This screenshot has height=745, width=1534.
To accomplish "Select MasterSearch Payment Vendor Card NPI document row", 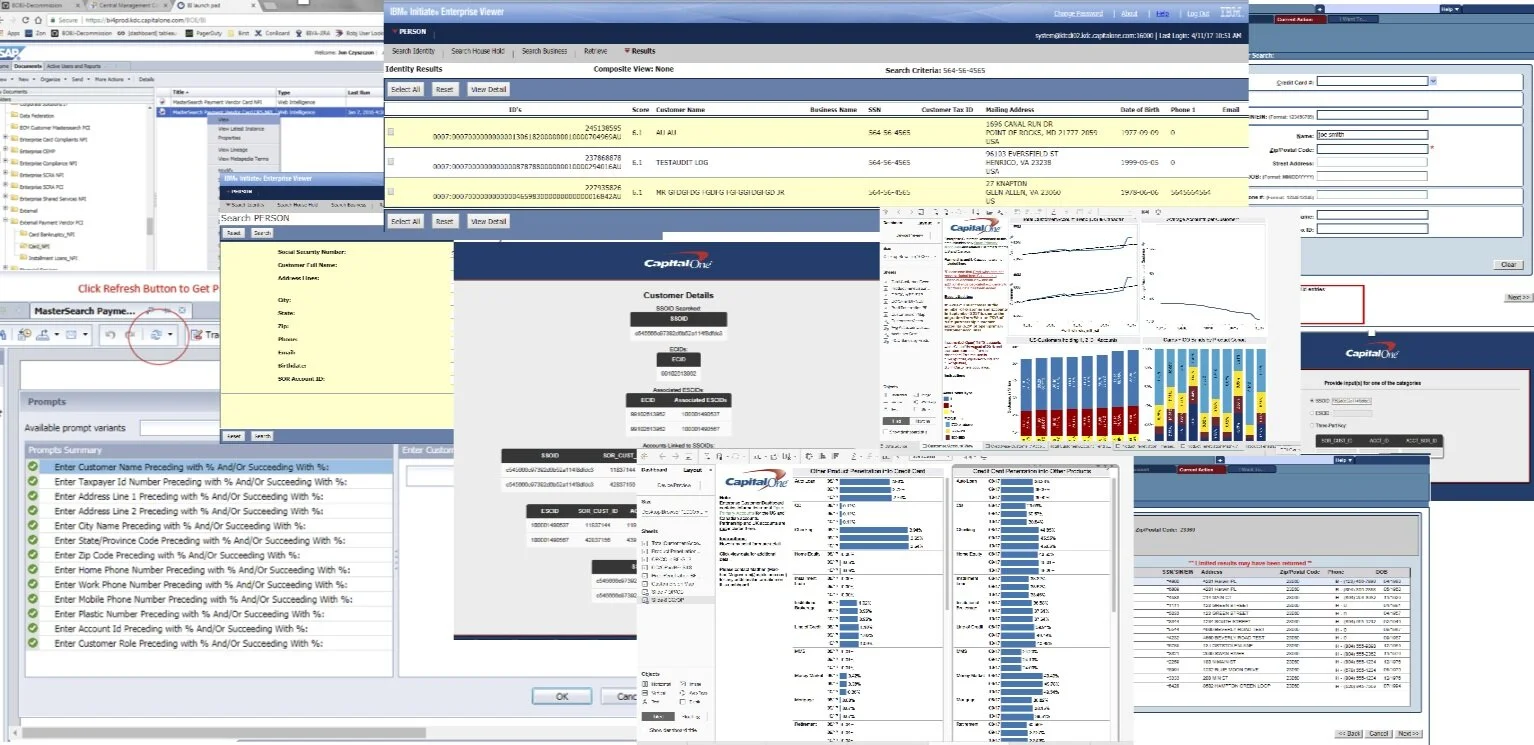I will coord(268,102).
